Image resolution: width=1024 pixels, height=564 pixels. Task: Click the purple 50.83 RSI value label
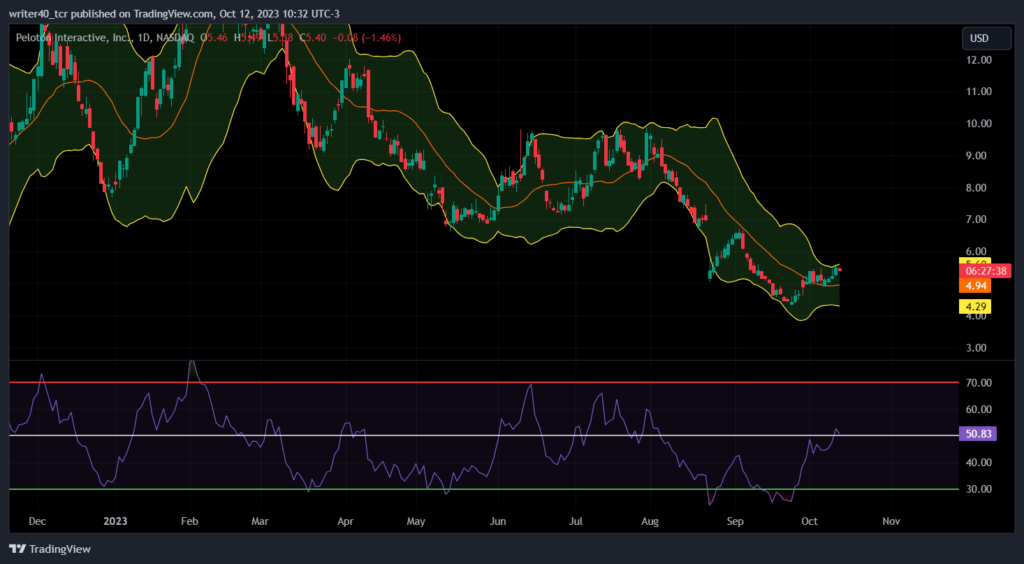[977, 433]
